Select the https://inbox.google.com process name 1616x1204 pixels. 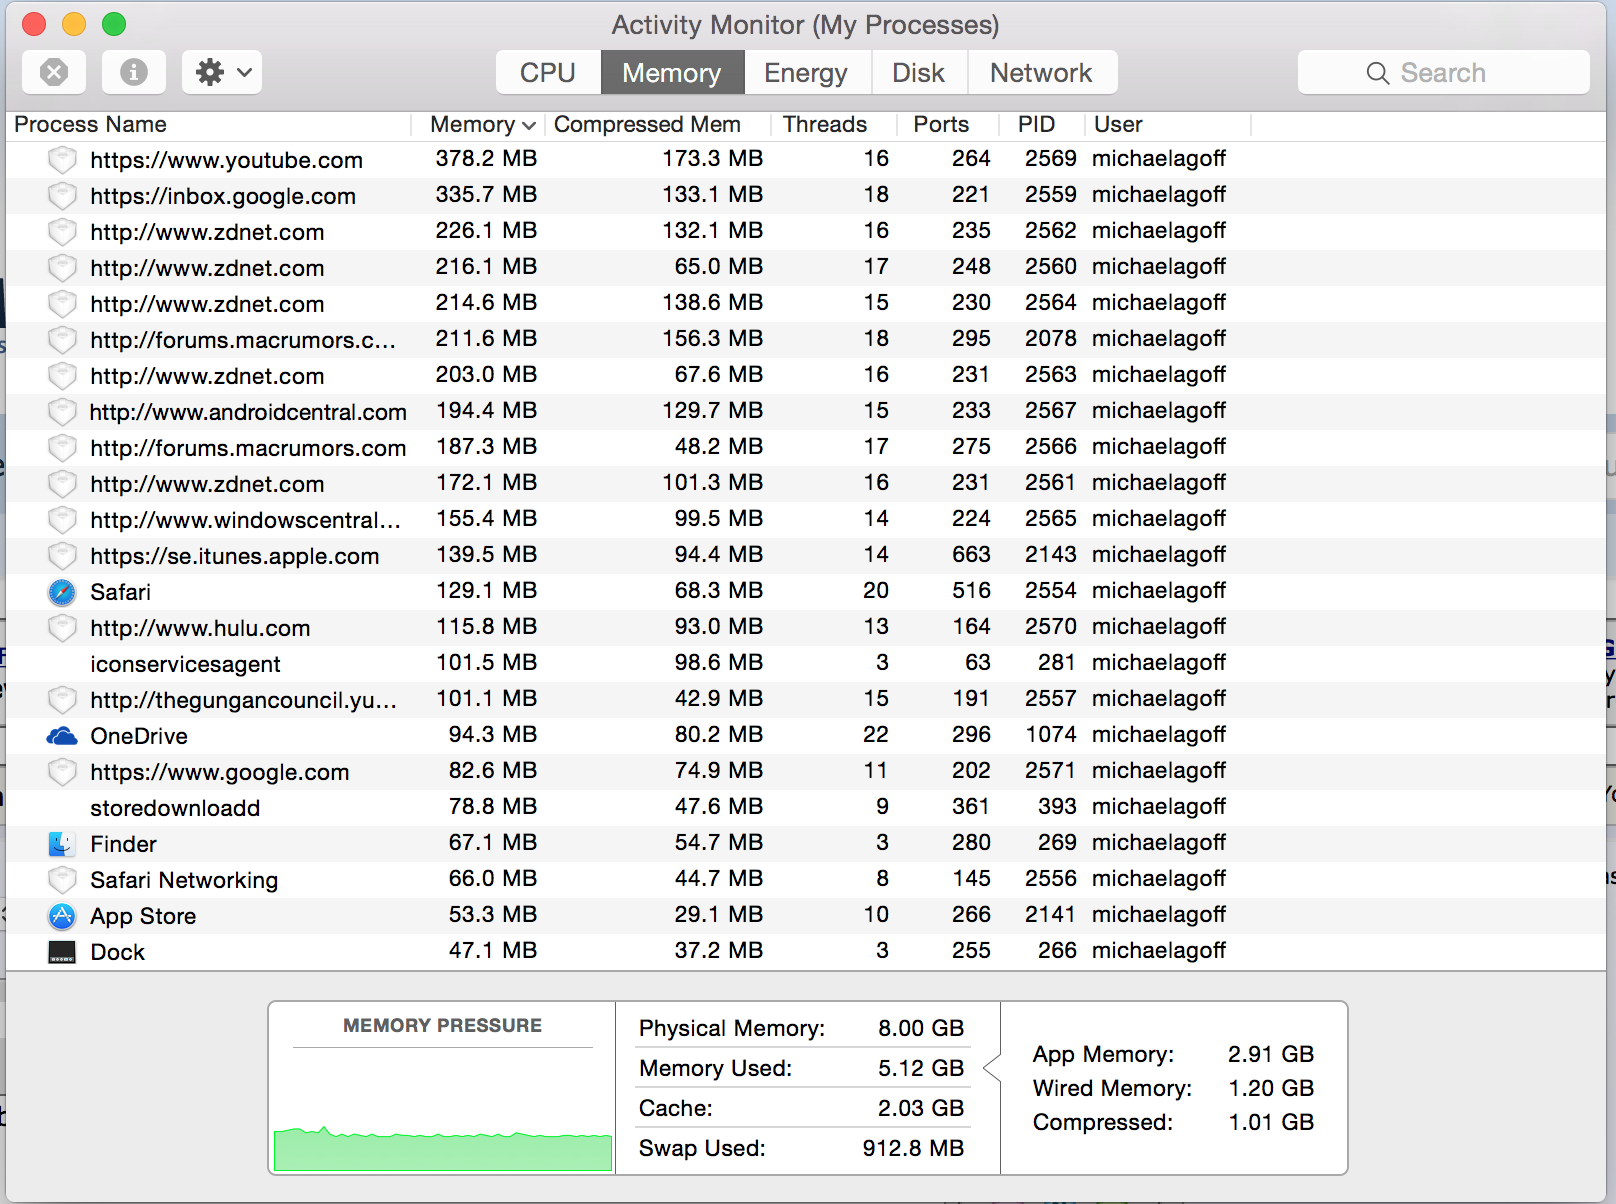[223, 196]
